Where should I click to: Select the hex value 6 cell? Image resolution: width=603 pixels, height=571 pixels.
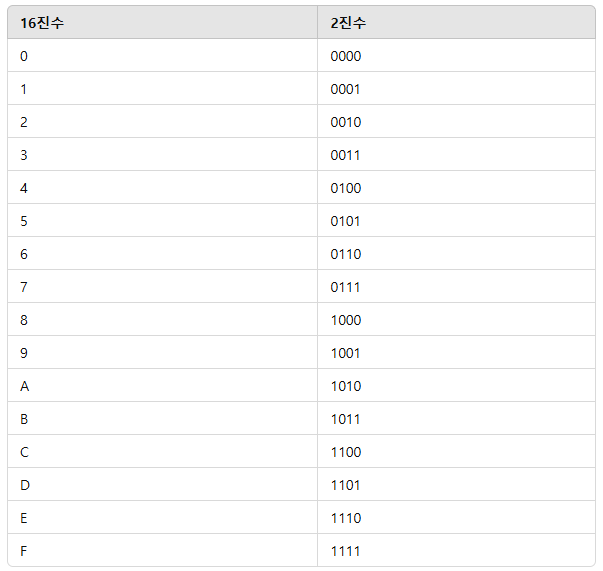[24, 254]
